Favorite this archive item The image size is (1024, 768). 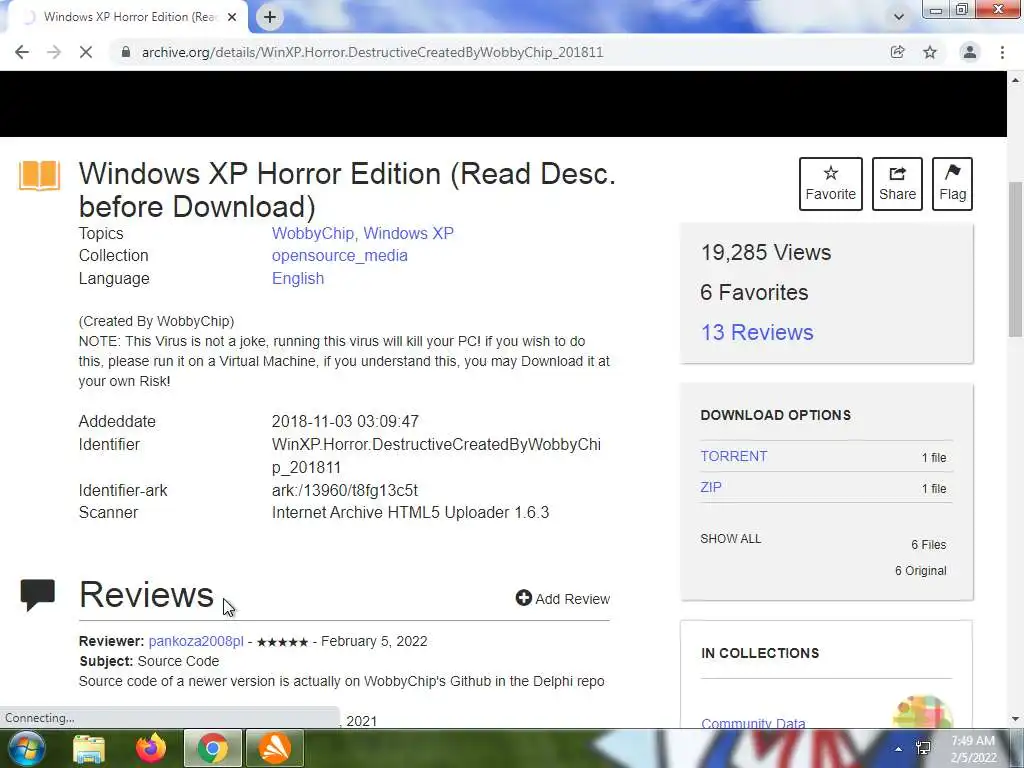pyautogui.click(x=831, y=184)
